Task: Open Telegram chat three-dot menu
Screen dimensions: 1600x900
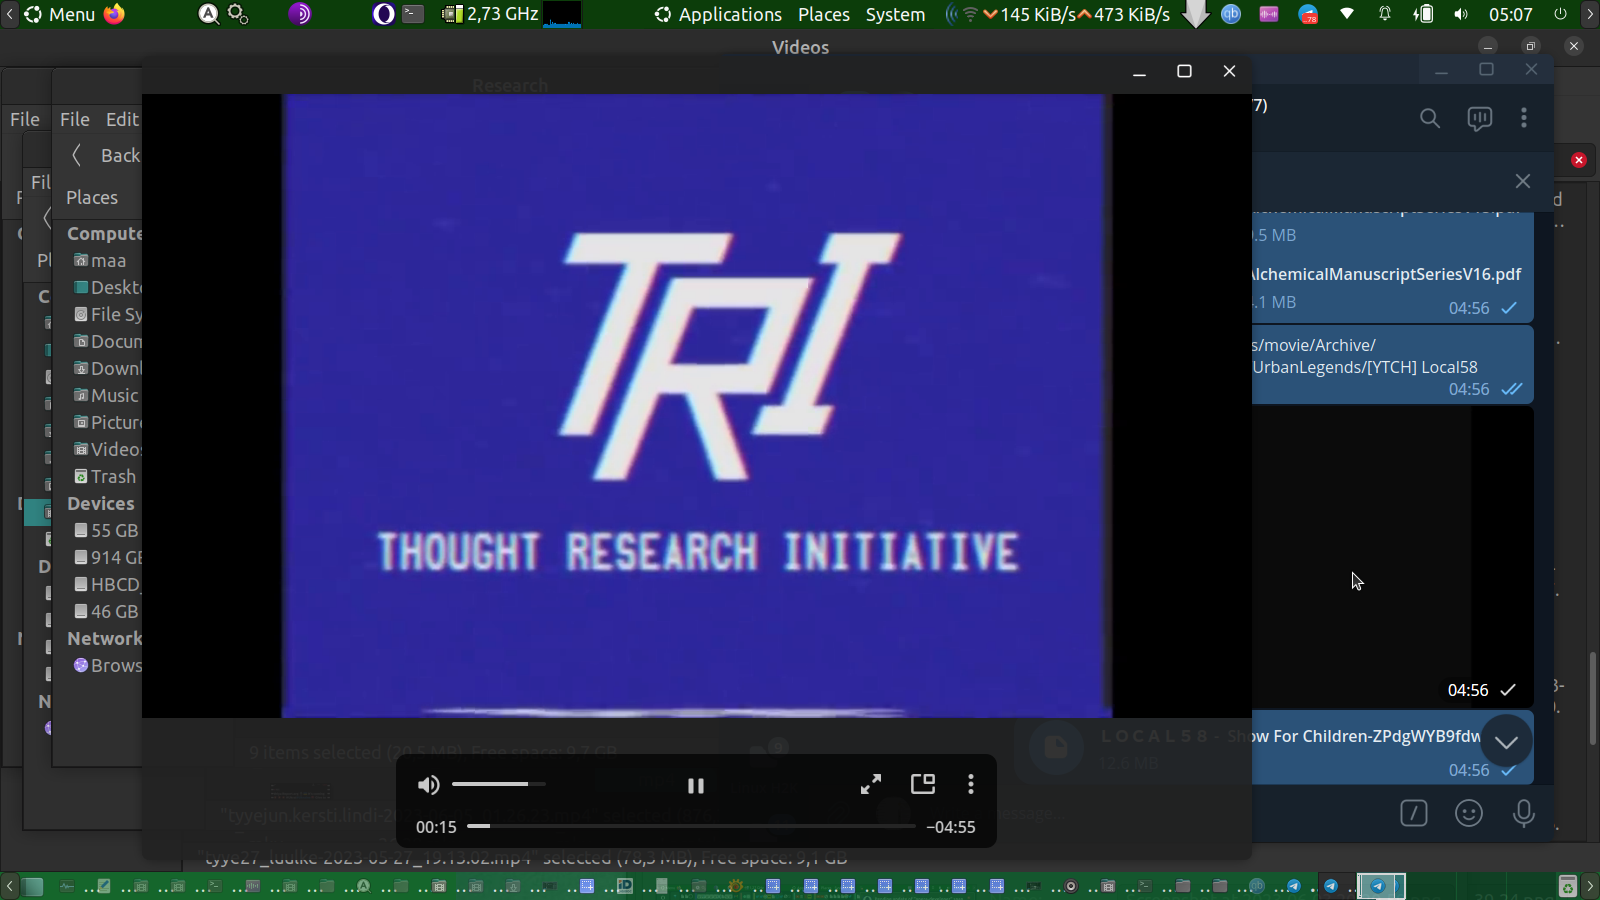Action: pos(1524,118)
